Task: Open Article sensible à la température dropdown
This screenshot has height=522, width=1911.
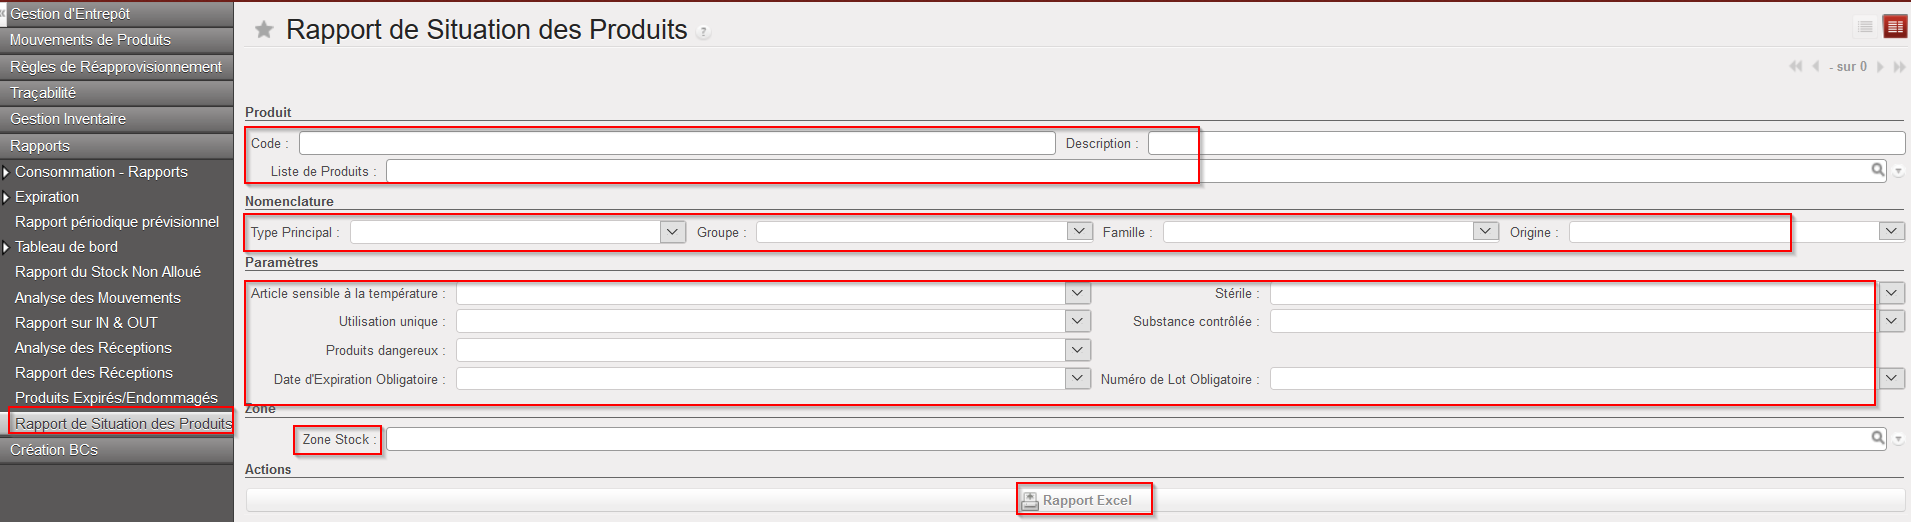Action: pos(1077,294)
